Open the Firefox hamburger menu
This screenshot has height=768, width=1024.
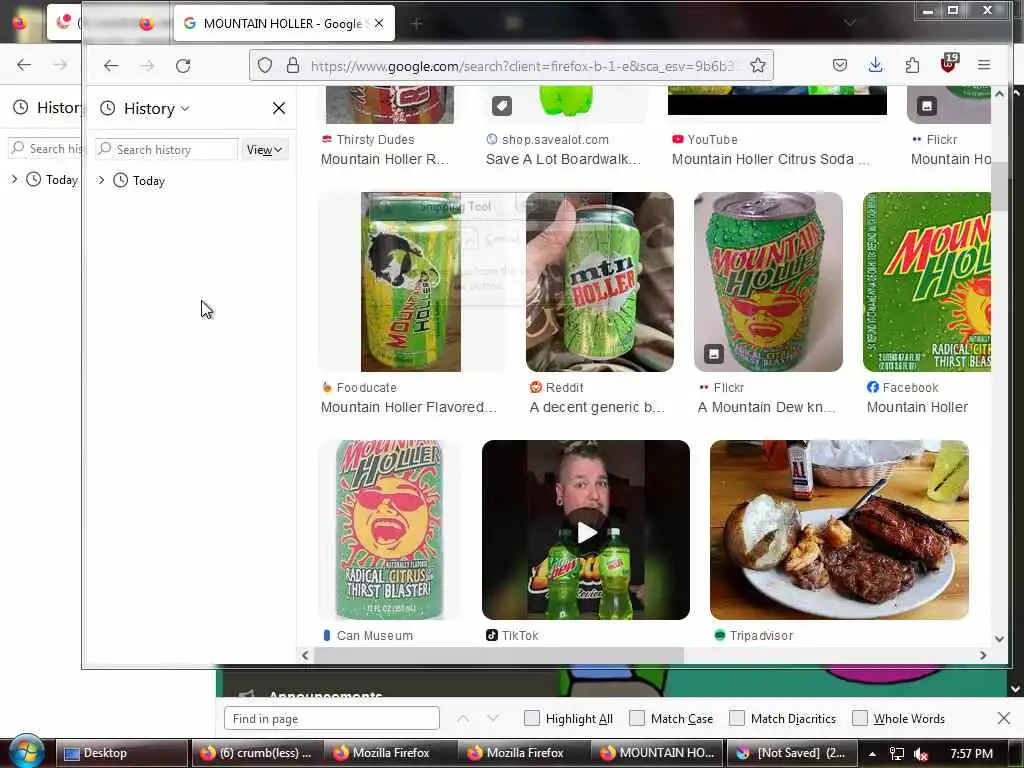pyautogui.click(x=984, y=65)
